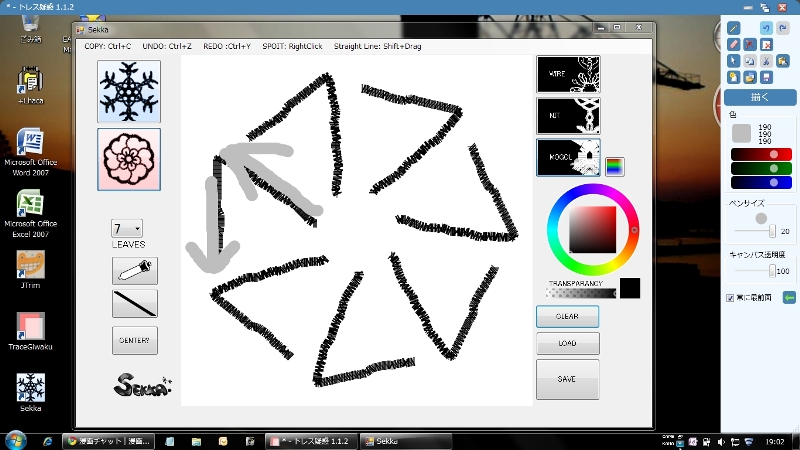Select the WOOL brush style
This screenshot has height=450, width=800.
point(568,157)
